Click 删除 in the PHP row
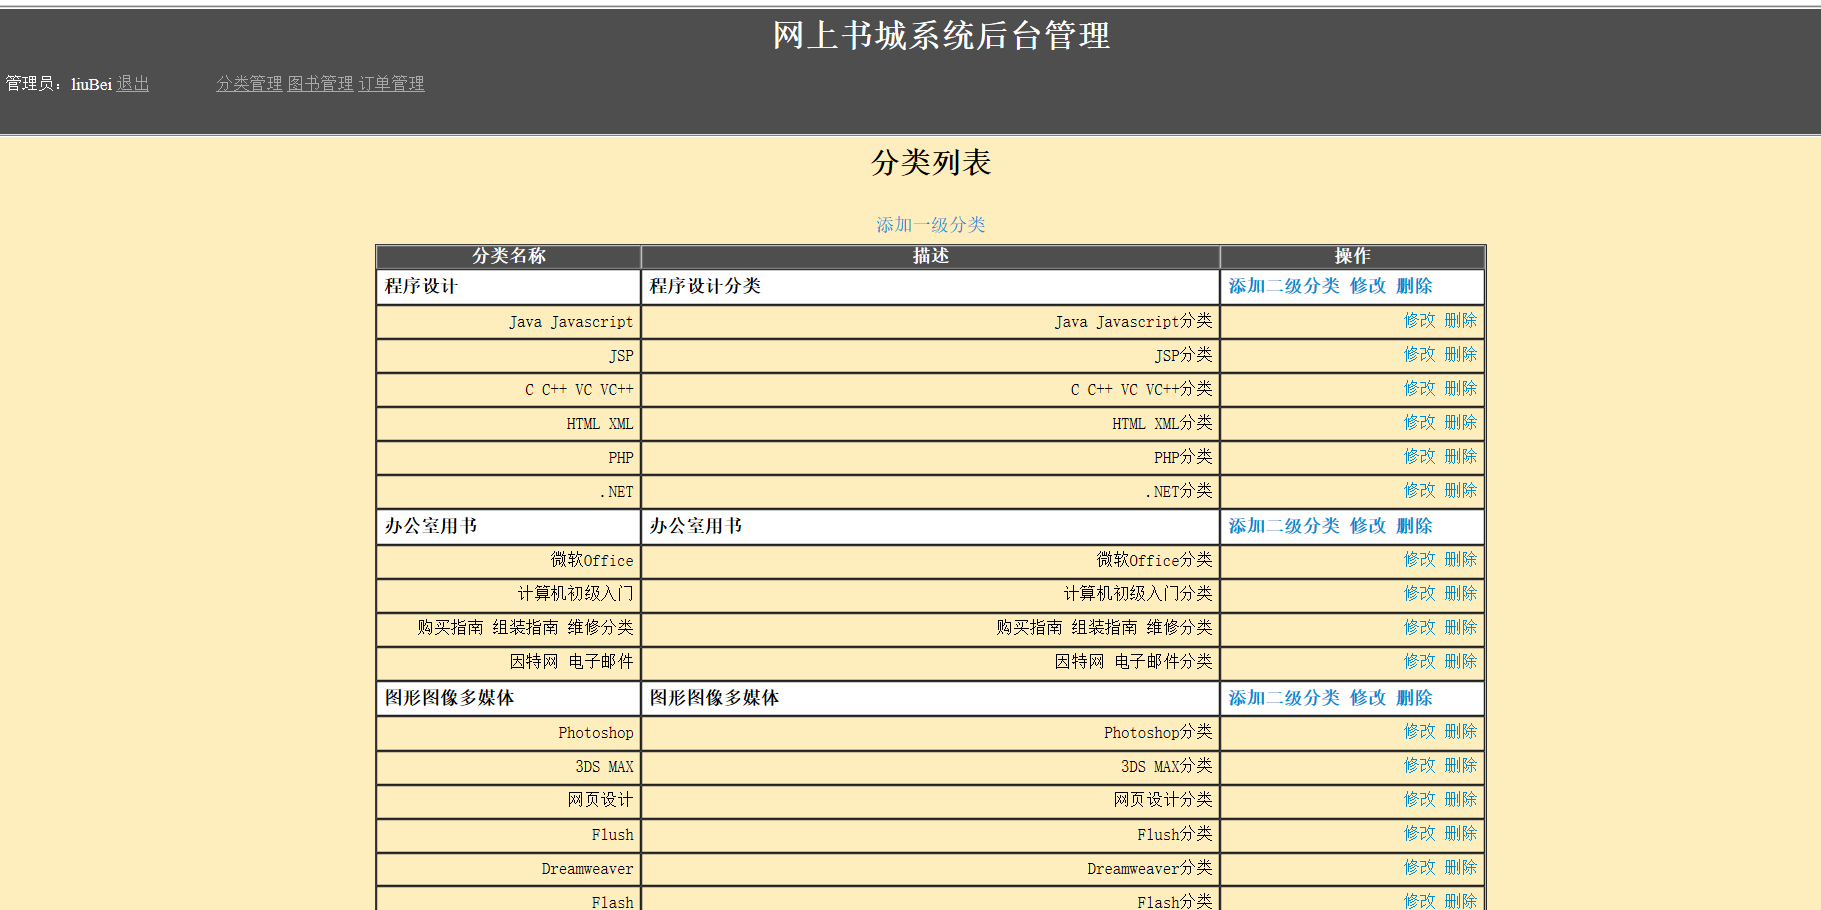This screenshot has height=910, width=1821. point(1460,456)
